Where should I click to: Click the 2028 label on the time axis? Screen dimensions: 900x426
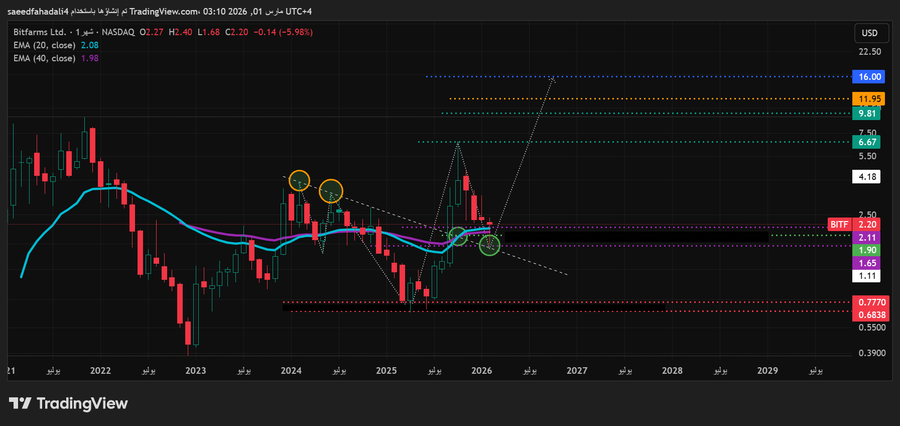[x=673, y=371]
